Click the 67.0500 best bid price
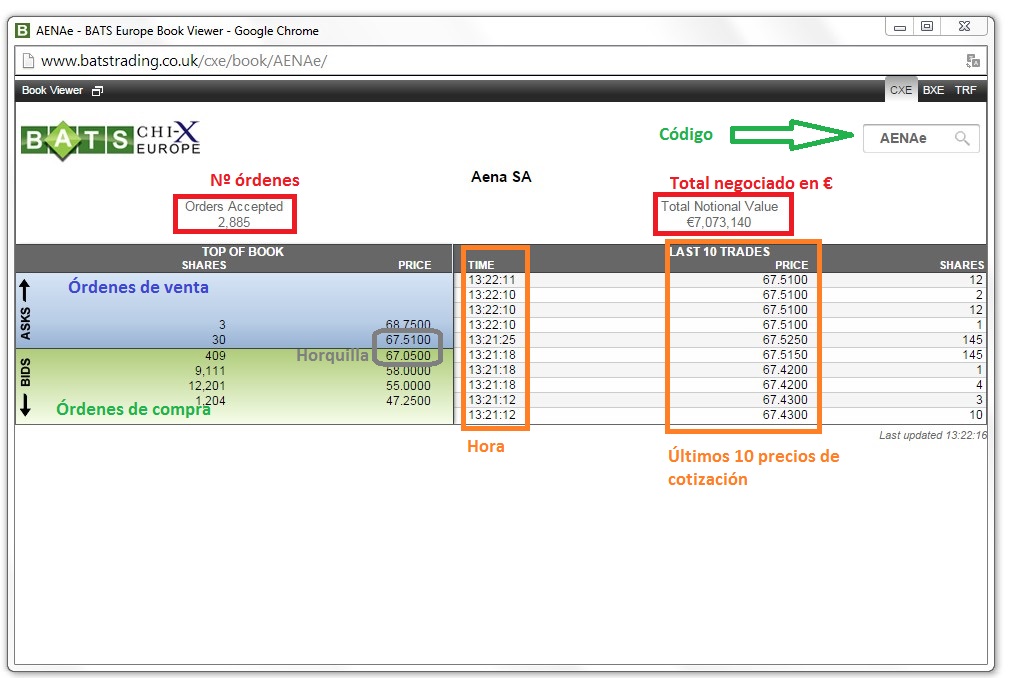The height and width of the screenshot is (678, 1011). click(408, 356)
